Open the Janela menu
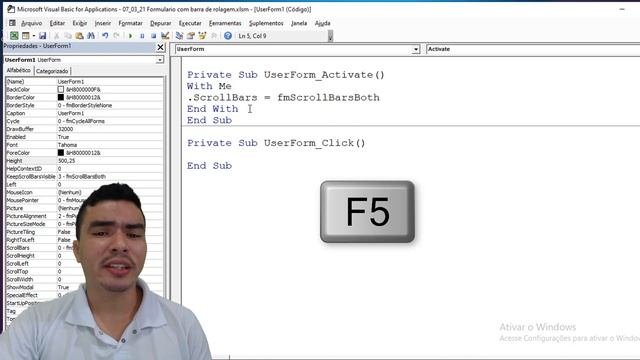This screenshot has width=640, height=360. pyautogui.click(x=299, y=23)
